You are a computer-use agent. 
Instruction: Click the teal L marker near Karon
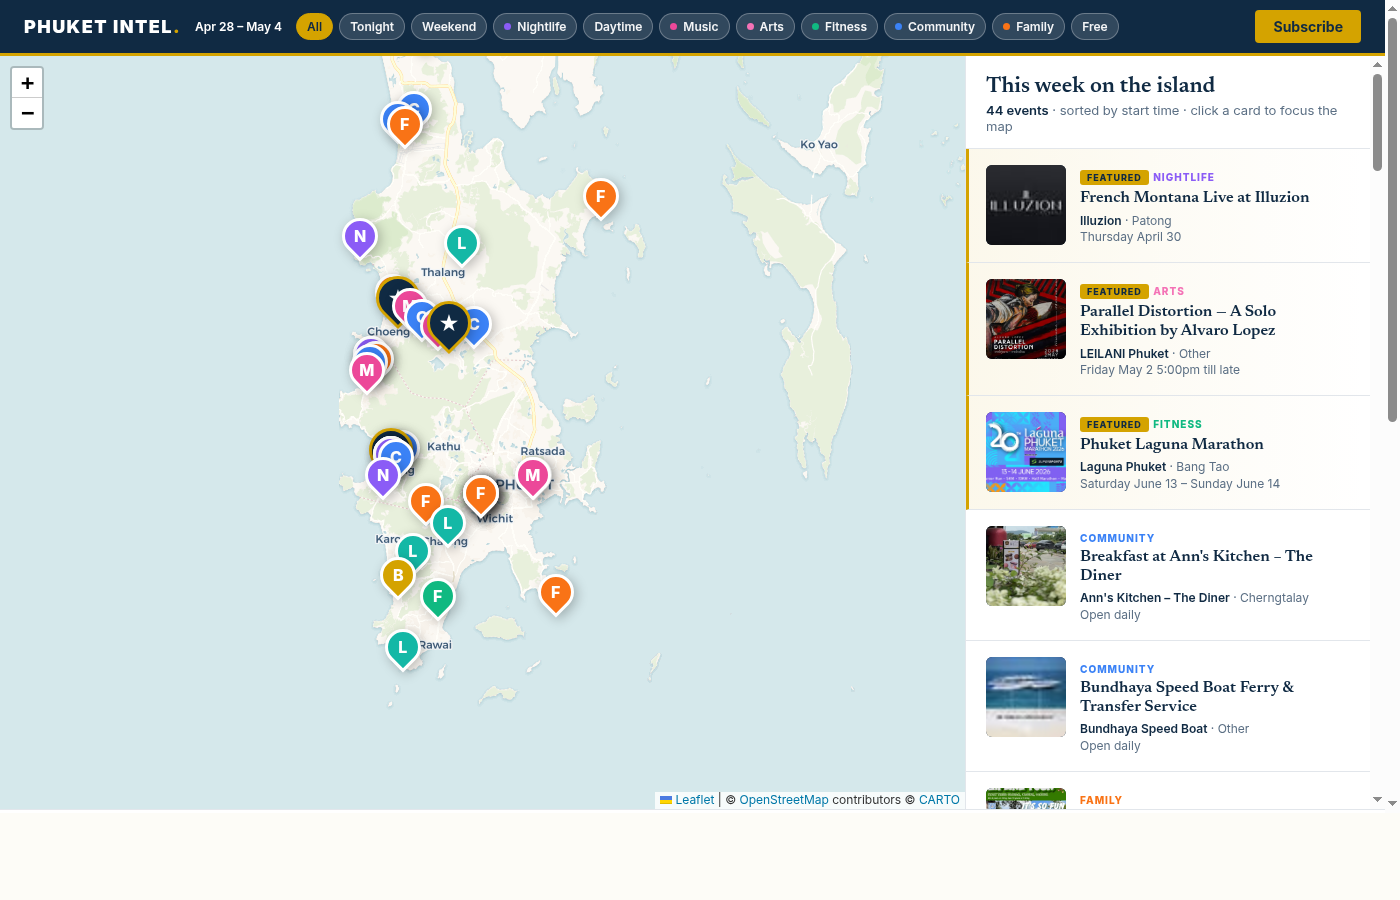click(412, 551)
